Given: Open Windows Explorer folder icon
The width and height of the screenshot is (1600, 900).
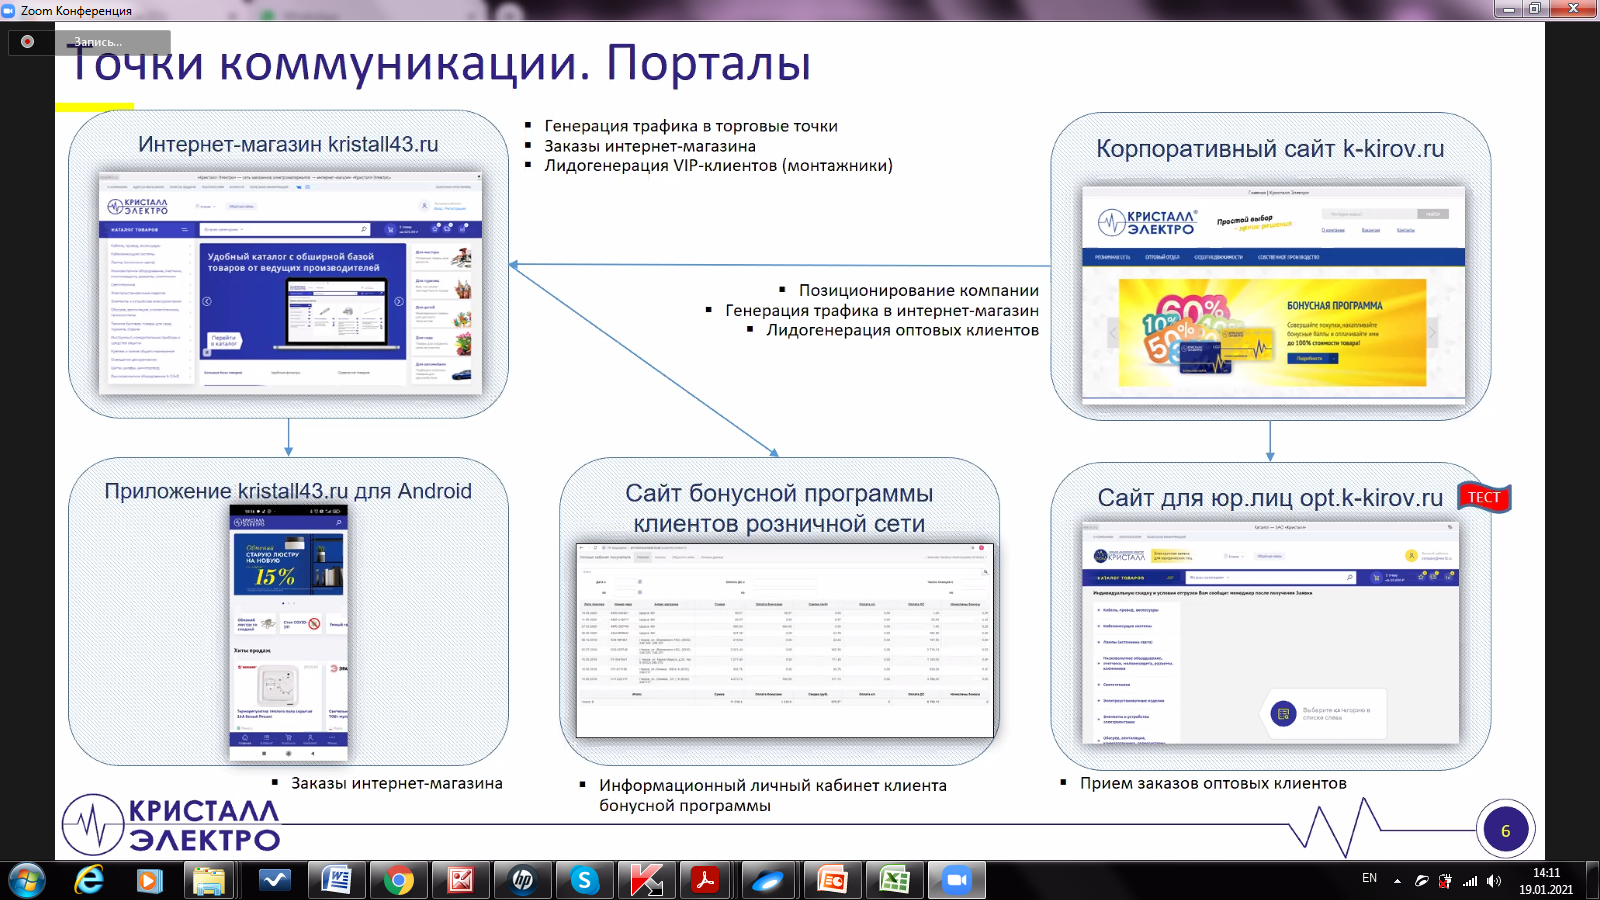Looking at the screenshot, I should [x=210, y=880].
